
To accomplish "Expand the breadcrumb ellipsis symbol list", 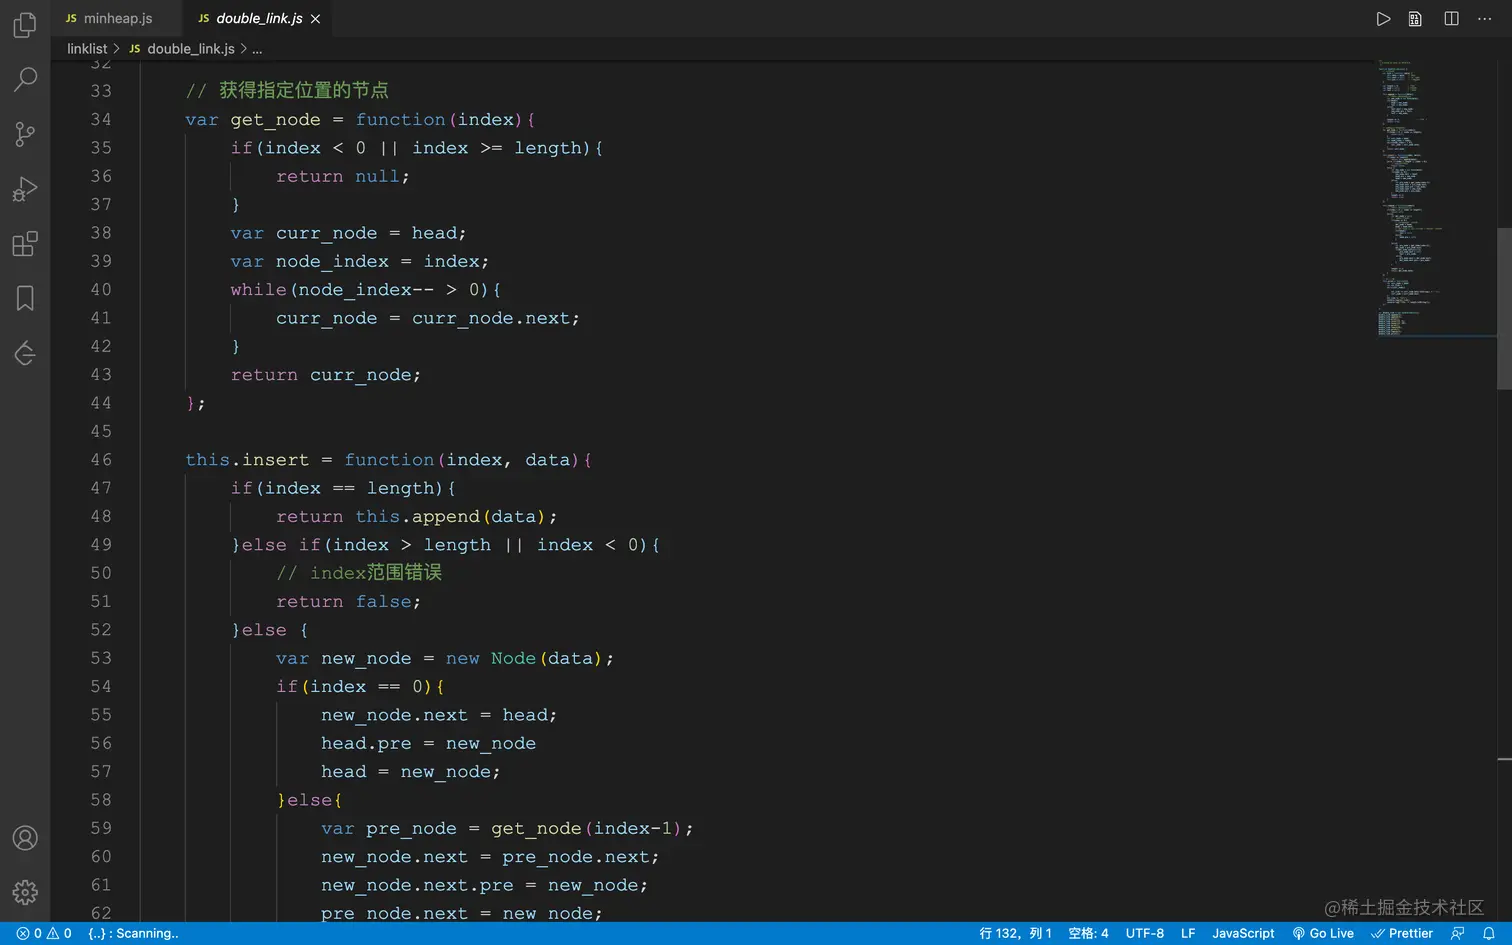I will coord(257,49).
